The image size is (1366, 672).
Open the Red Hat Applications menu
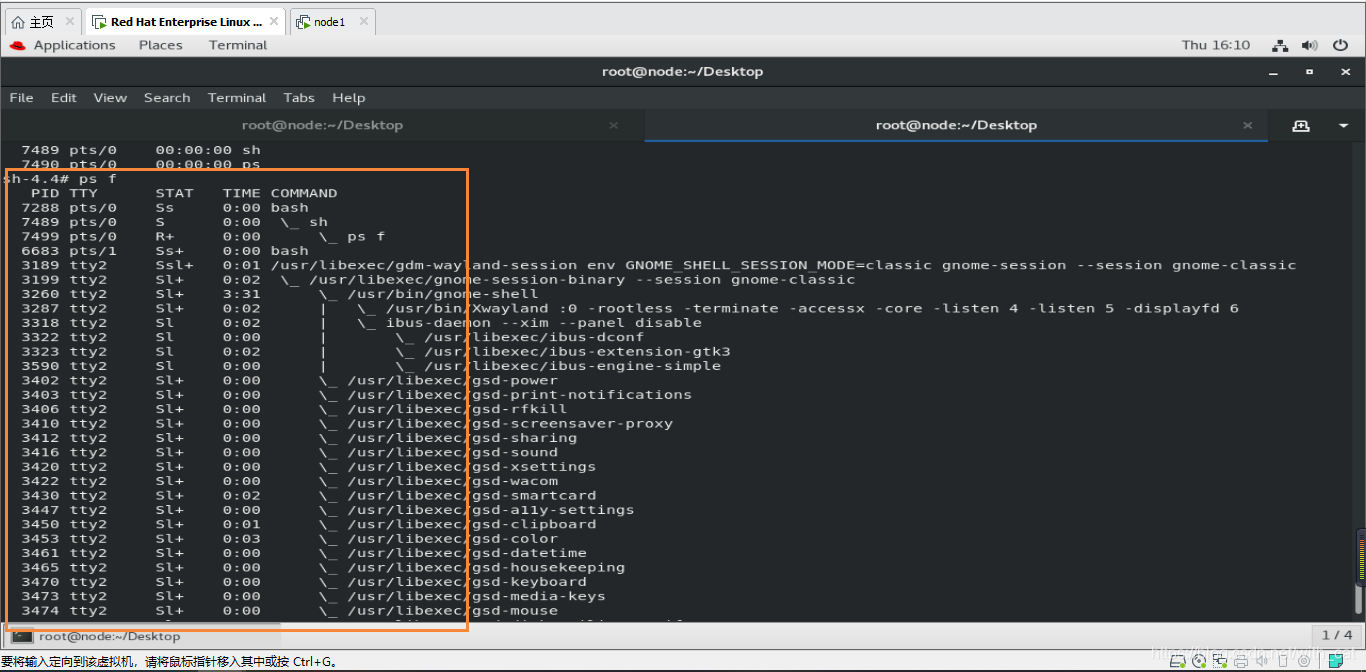(x=74, y=45)
